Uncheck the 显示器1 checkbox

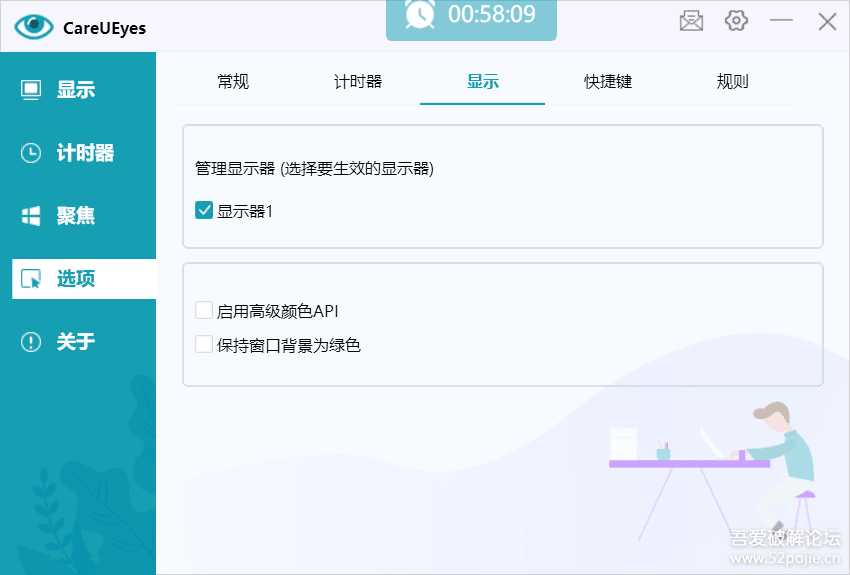[204, 210]
